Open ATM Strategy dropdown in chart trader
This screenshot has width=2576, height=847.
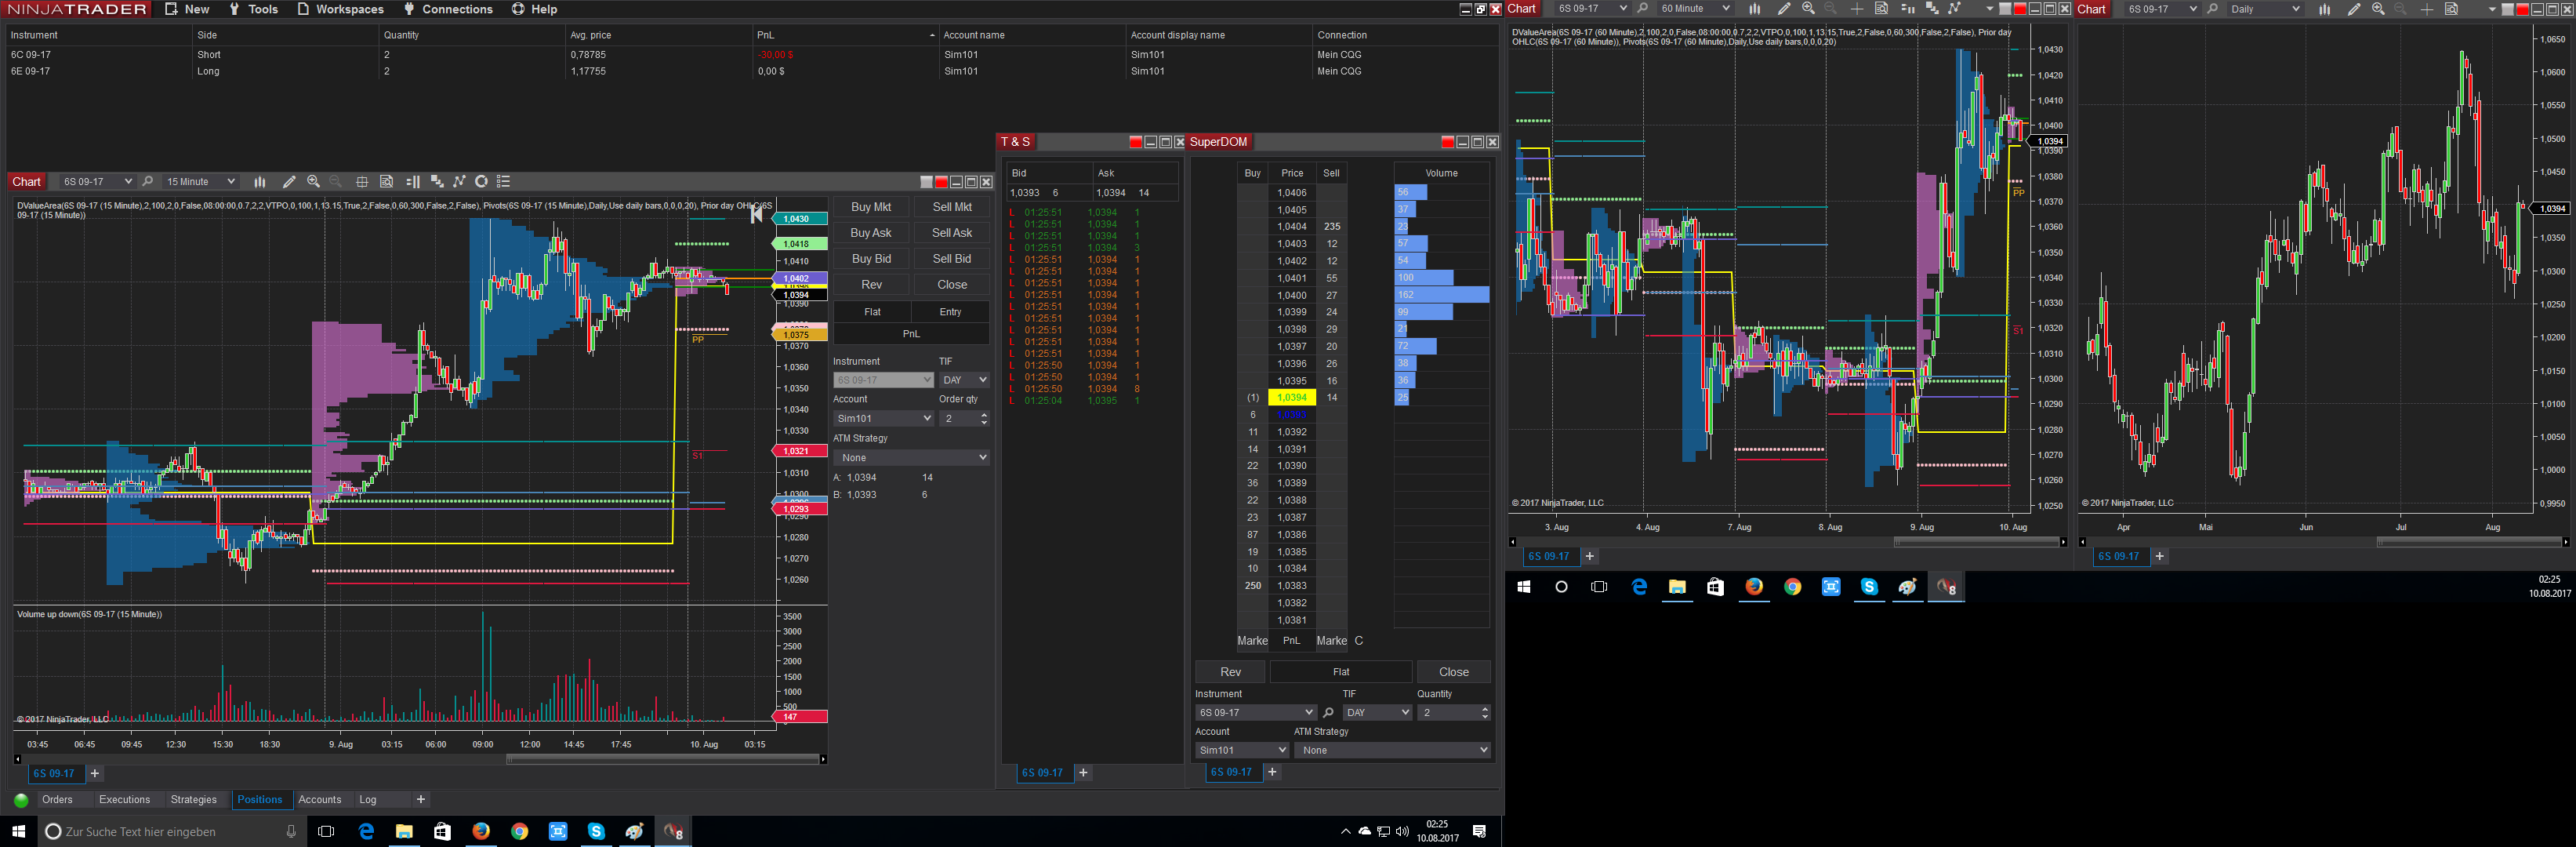point(911,458)
